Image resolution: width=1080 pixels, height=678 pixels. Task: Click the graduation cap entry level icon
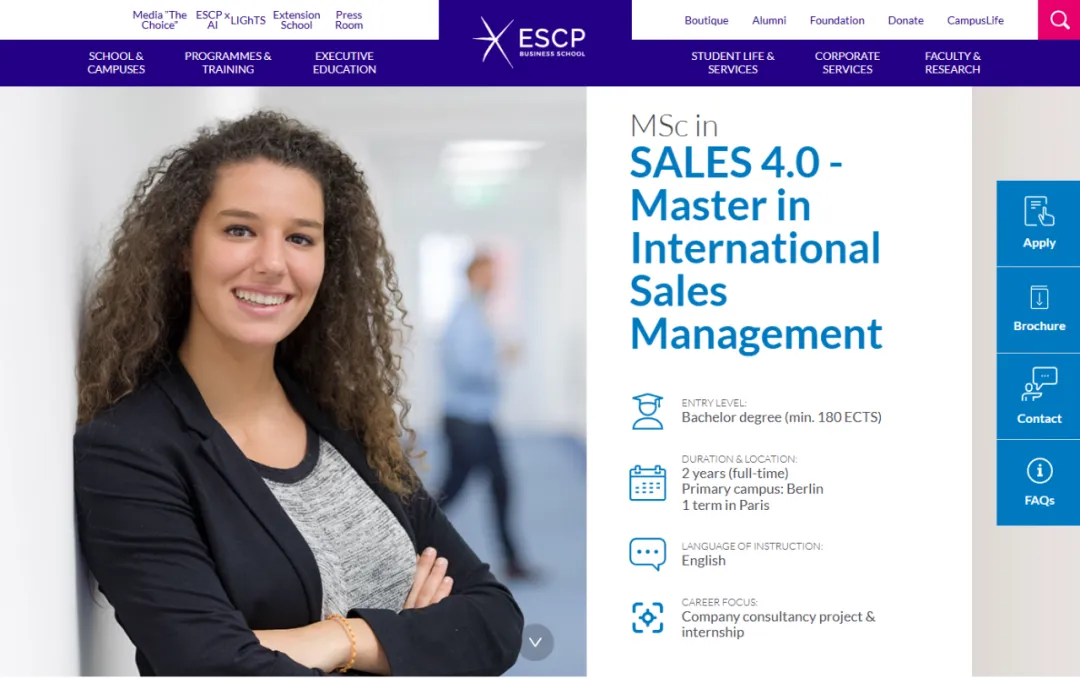pyautogui.click(x=647, y=411)
